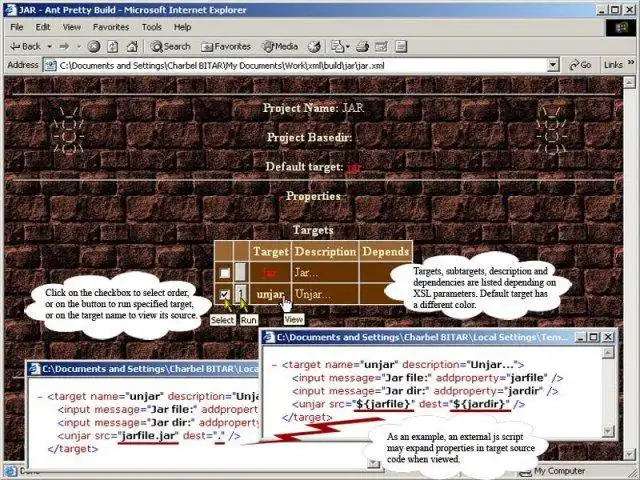Click the address bar path field
Viewport: 640px width, 480px height.
pyautogui.click(x=302, y=65)
